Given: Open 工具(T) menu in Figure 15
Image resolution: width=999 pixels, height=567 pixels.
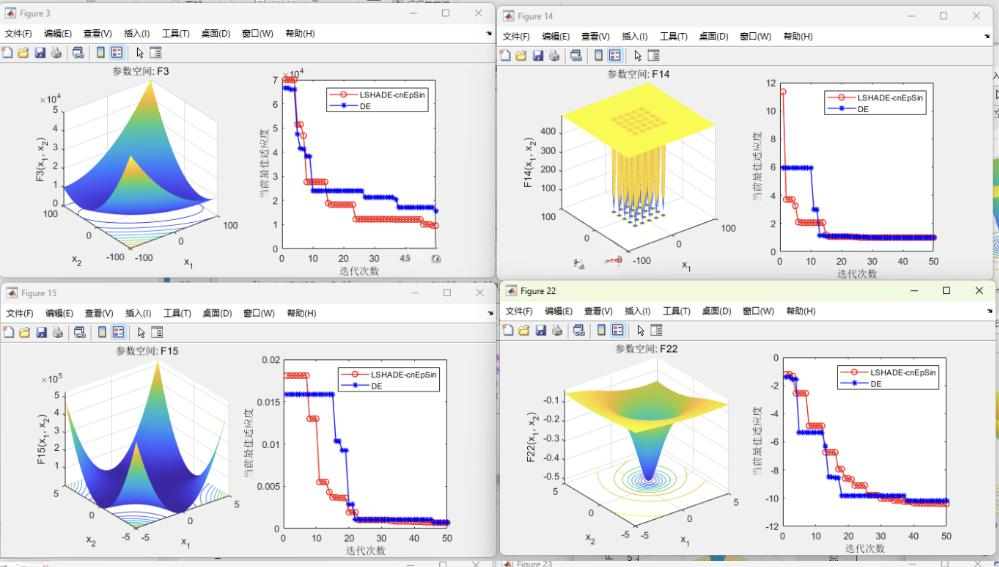Looking at the screenshot, I should tap(177, 313).
